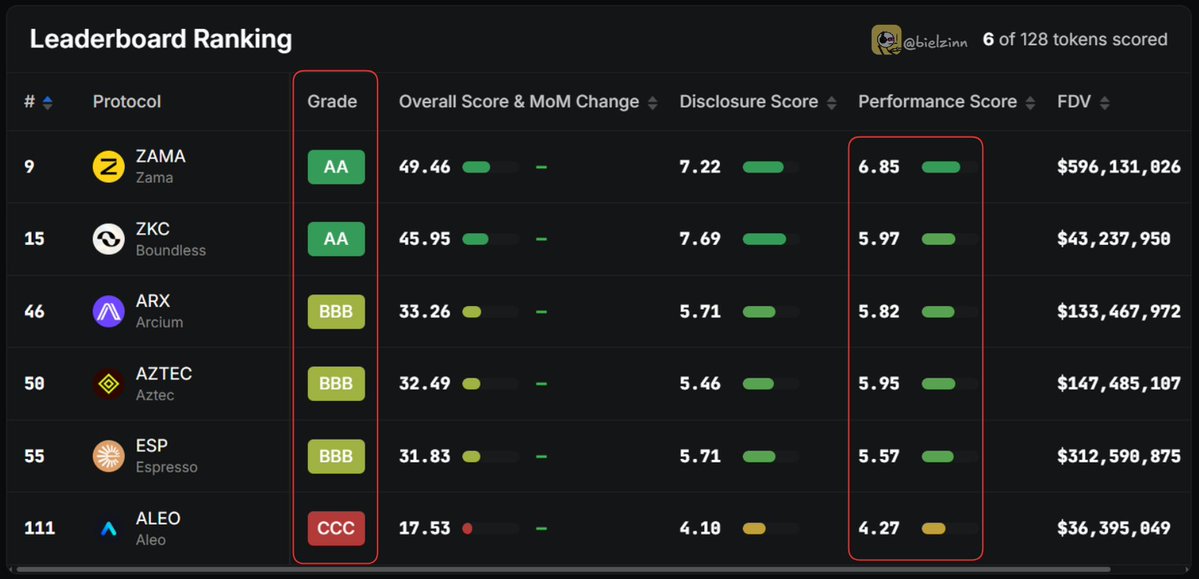Click ALEO overall score red indicator
Viewport: 1199px width, 579px height.
click(467, 529)
